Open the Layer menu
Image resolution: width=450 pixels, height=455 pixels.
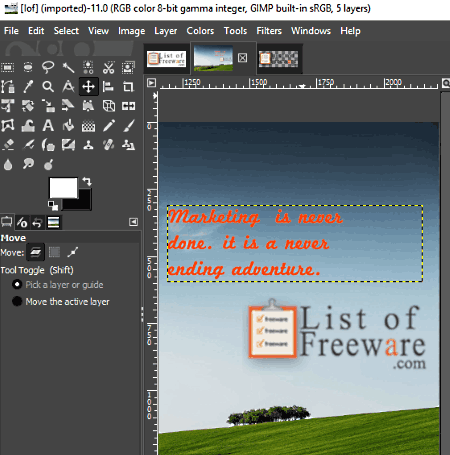[x=165, y=31]
